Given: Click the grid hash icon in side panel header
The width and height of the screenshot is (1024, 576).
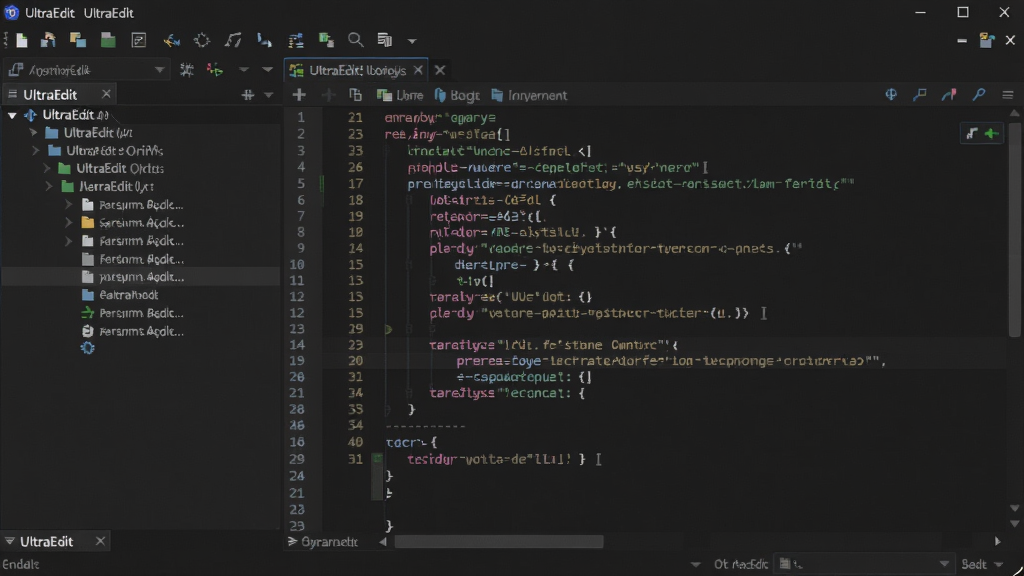Looking at the screenshot, I should pyautogui.click(x=248, y=95).
